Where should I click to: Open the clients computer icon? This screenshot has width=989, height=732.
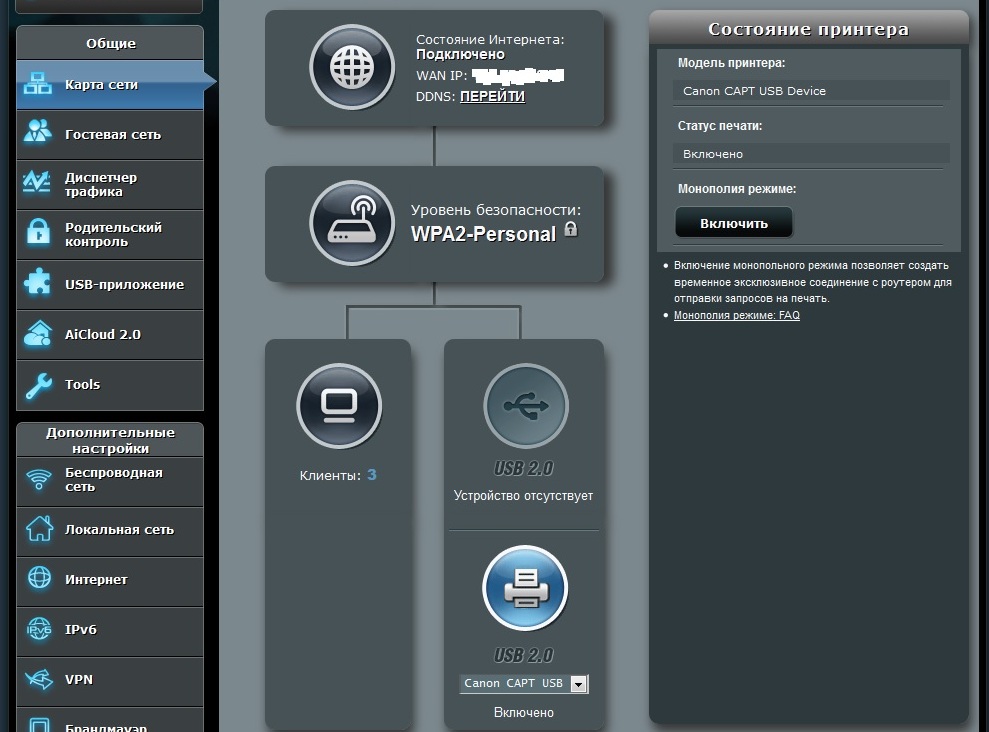tap(339, 405)
